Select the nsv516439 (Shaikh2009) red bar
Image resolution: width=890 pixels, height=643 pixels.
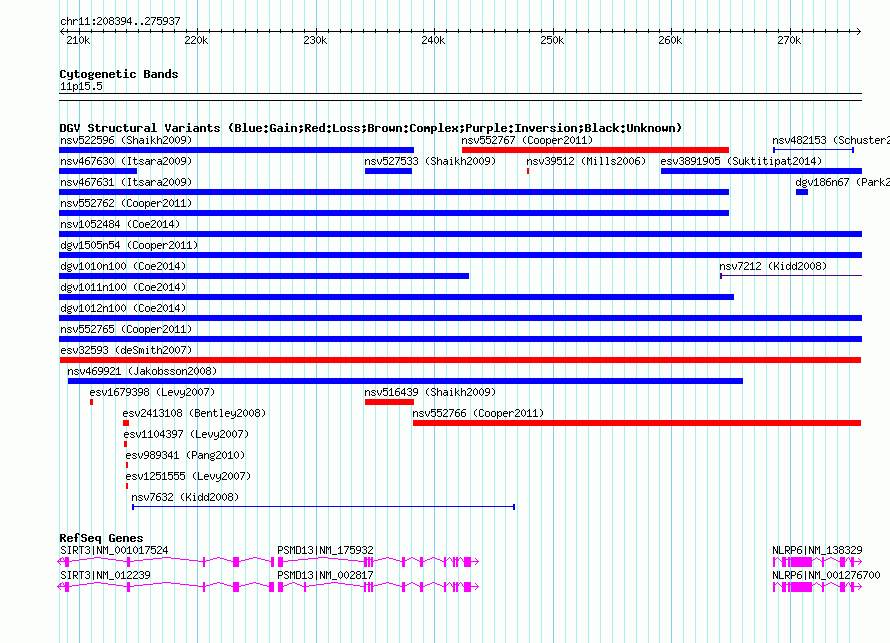[x=389, y=402]
